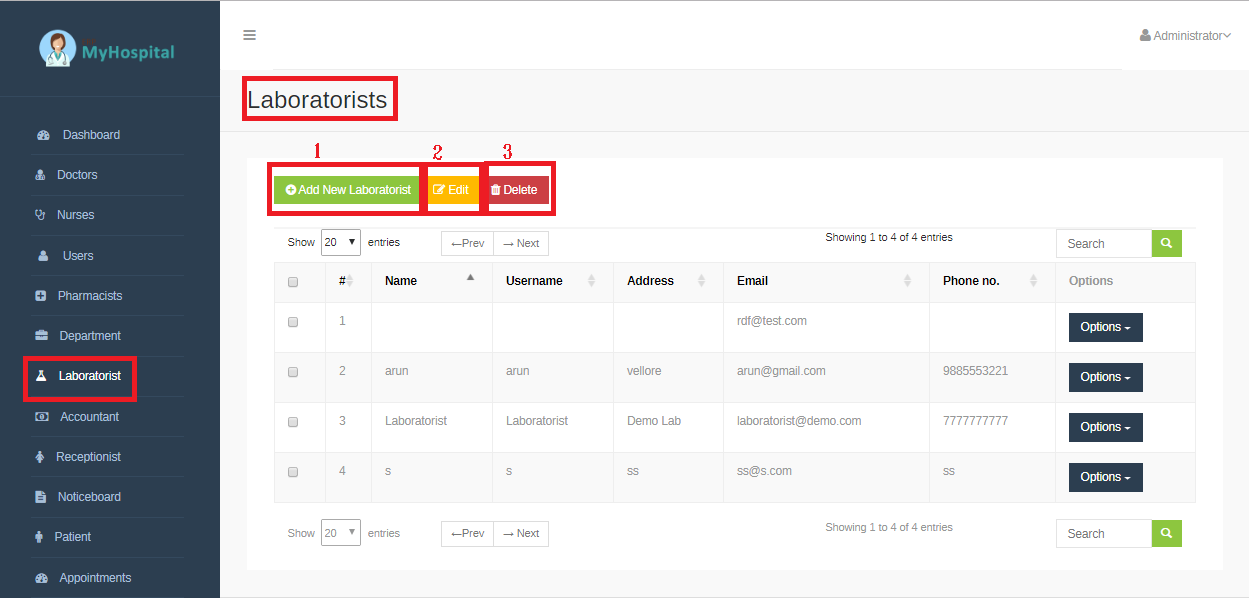The width and height of the screenshot is (1249, 598).
Task: Sort by Email column arrows
Action: (x=907, y=281)
